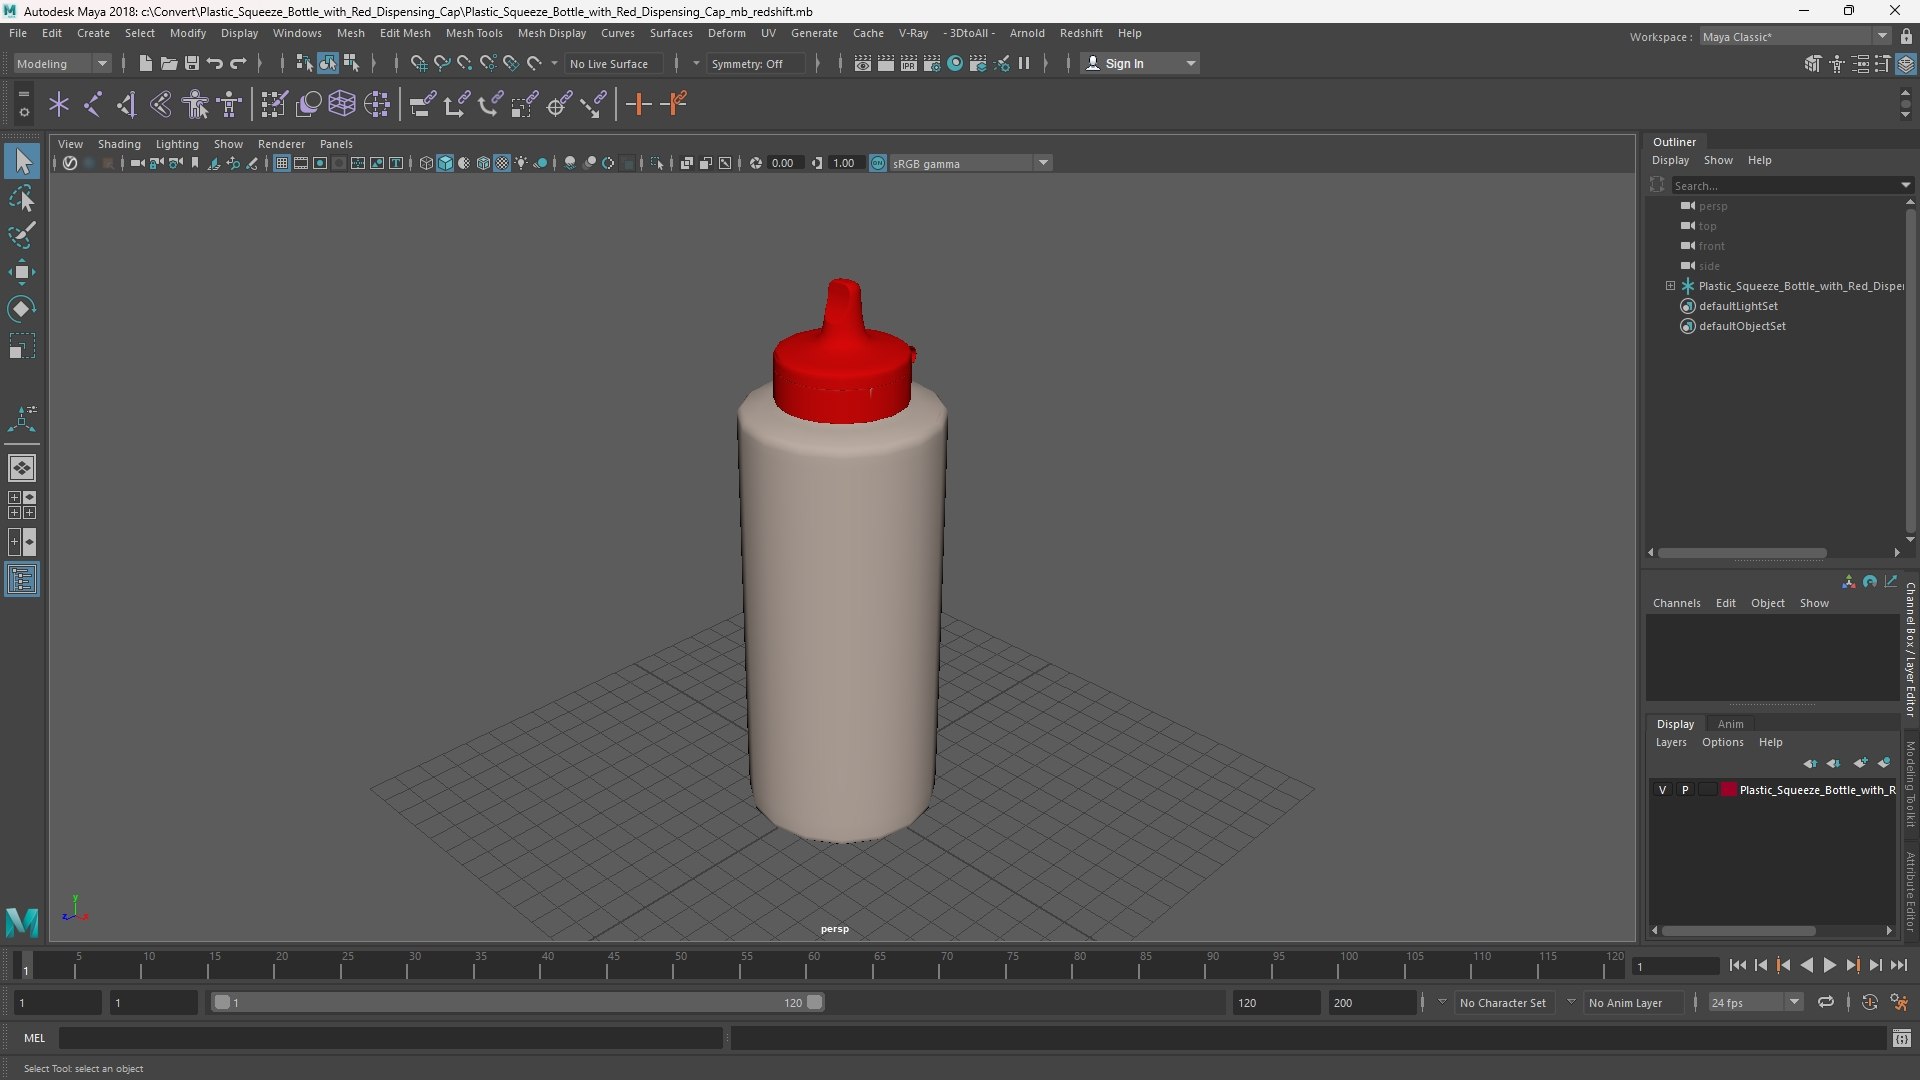The width and height of the screenshot is (1920, 1080).
Task: Click the Save Scene disk icon
Action: (x=191, y=63)
